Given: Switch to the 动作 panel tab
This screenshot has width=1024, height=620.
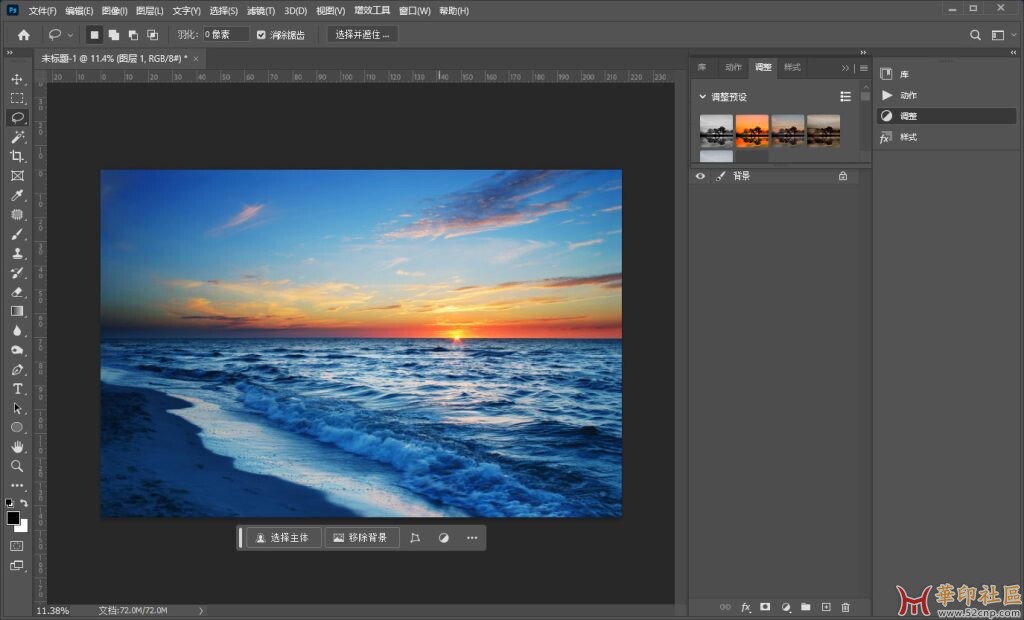Looking at the screenshot, I should click(x=733, y=67).
